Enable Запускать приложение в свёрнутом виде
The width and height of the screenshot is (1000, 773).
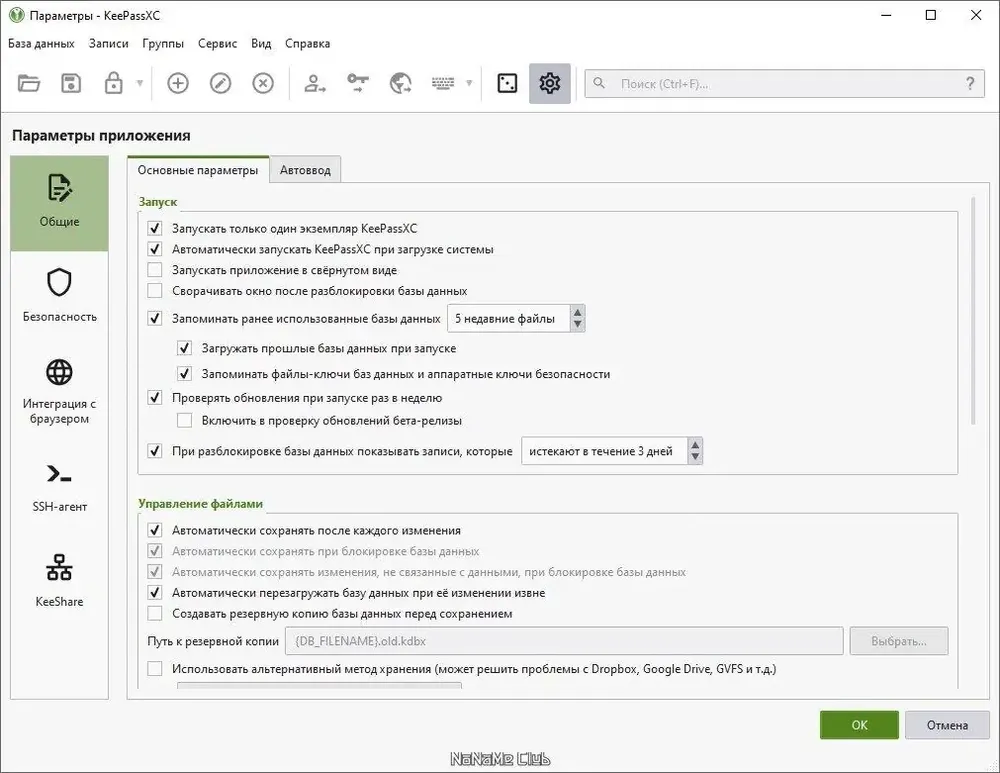pyautogui.click(x=155, y=270)
